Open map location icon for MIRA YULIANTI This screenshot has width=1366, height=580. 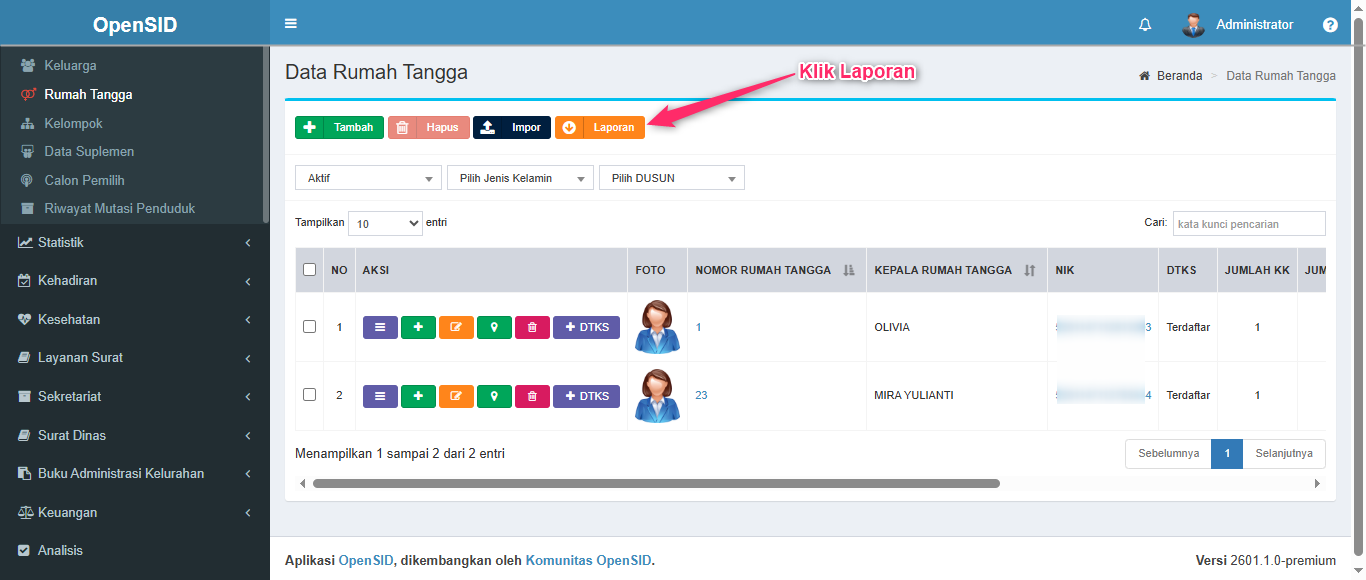(x=494, y=396)
